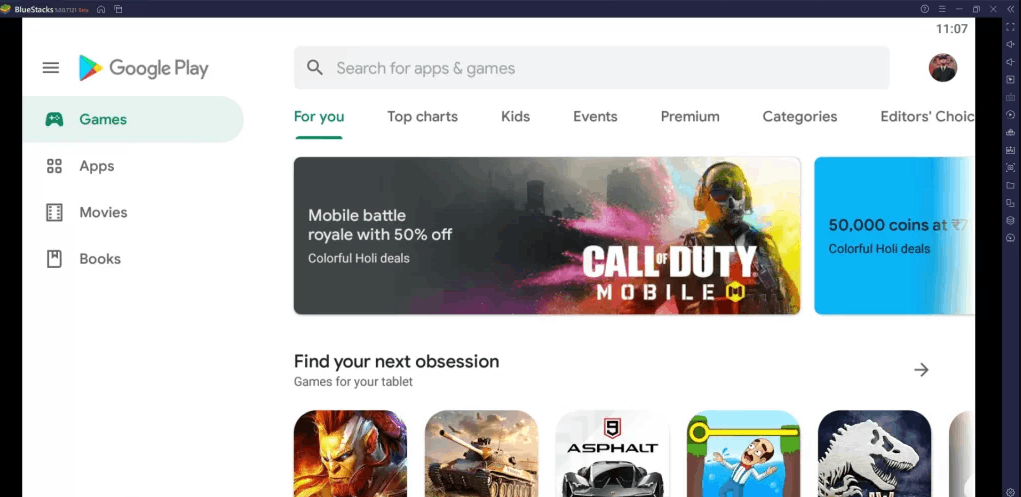Viewport: 1021px width, 497px height.
Task: Click the Google Play logo
Action: coord(144,68)
